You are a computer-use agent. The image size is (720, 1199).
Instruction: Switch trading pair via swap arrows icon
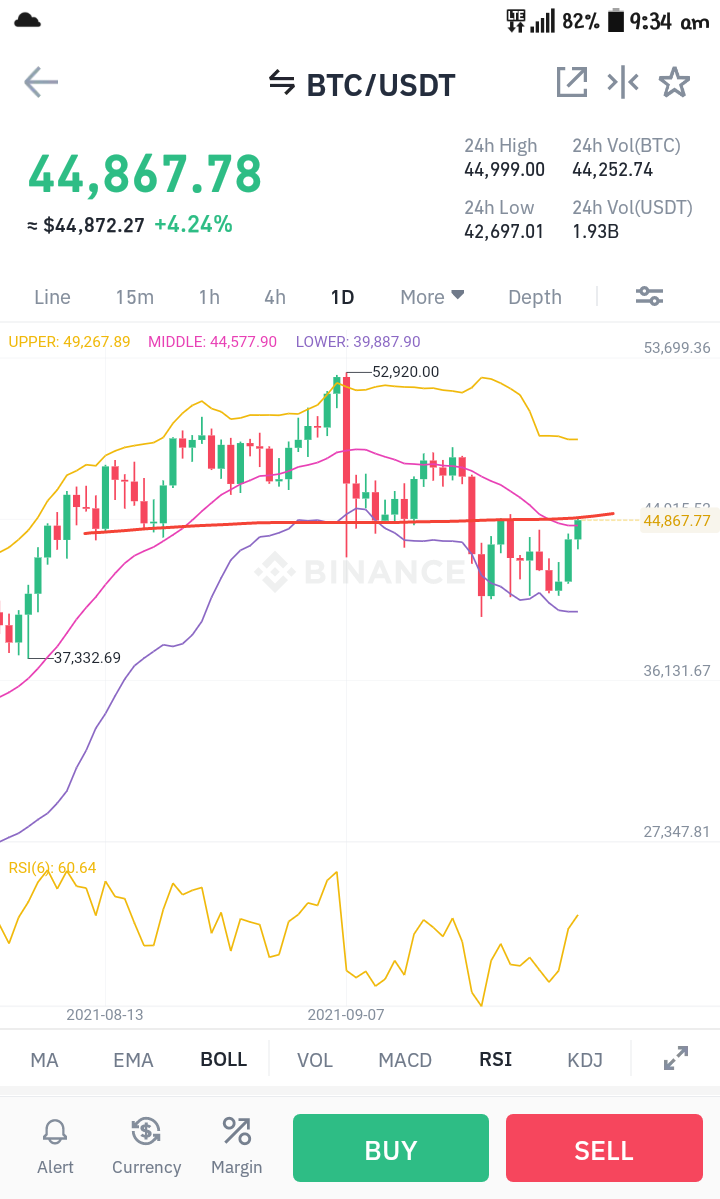[x=281, y=83]
